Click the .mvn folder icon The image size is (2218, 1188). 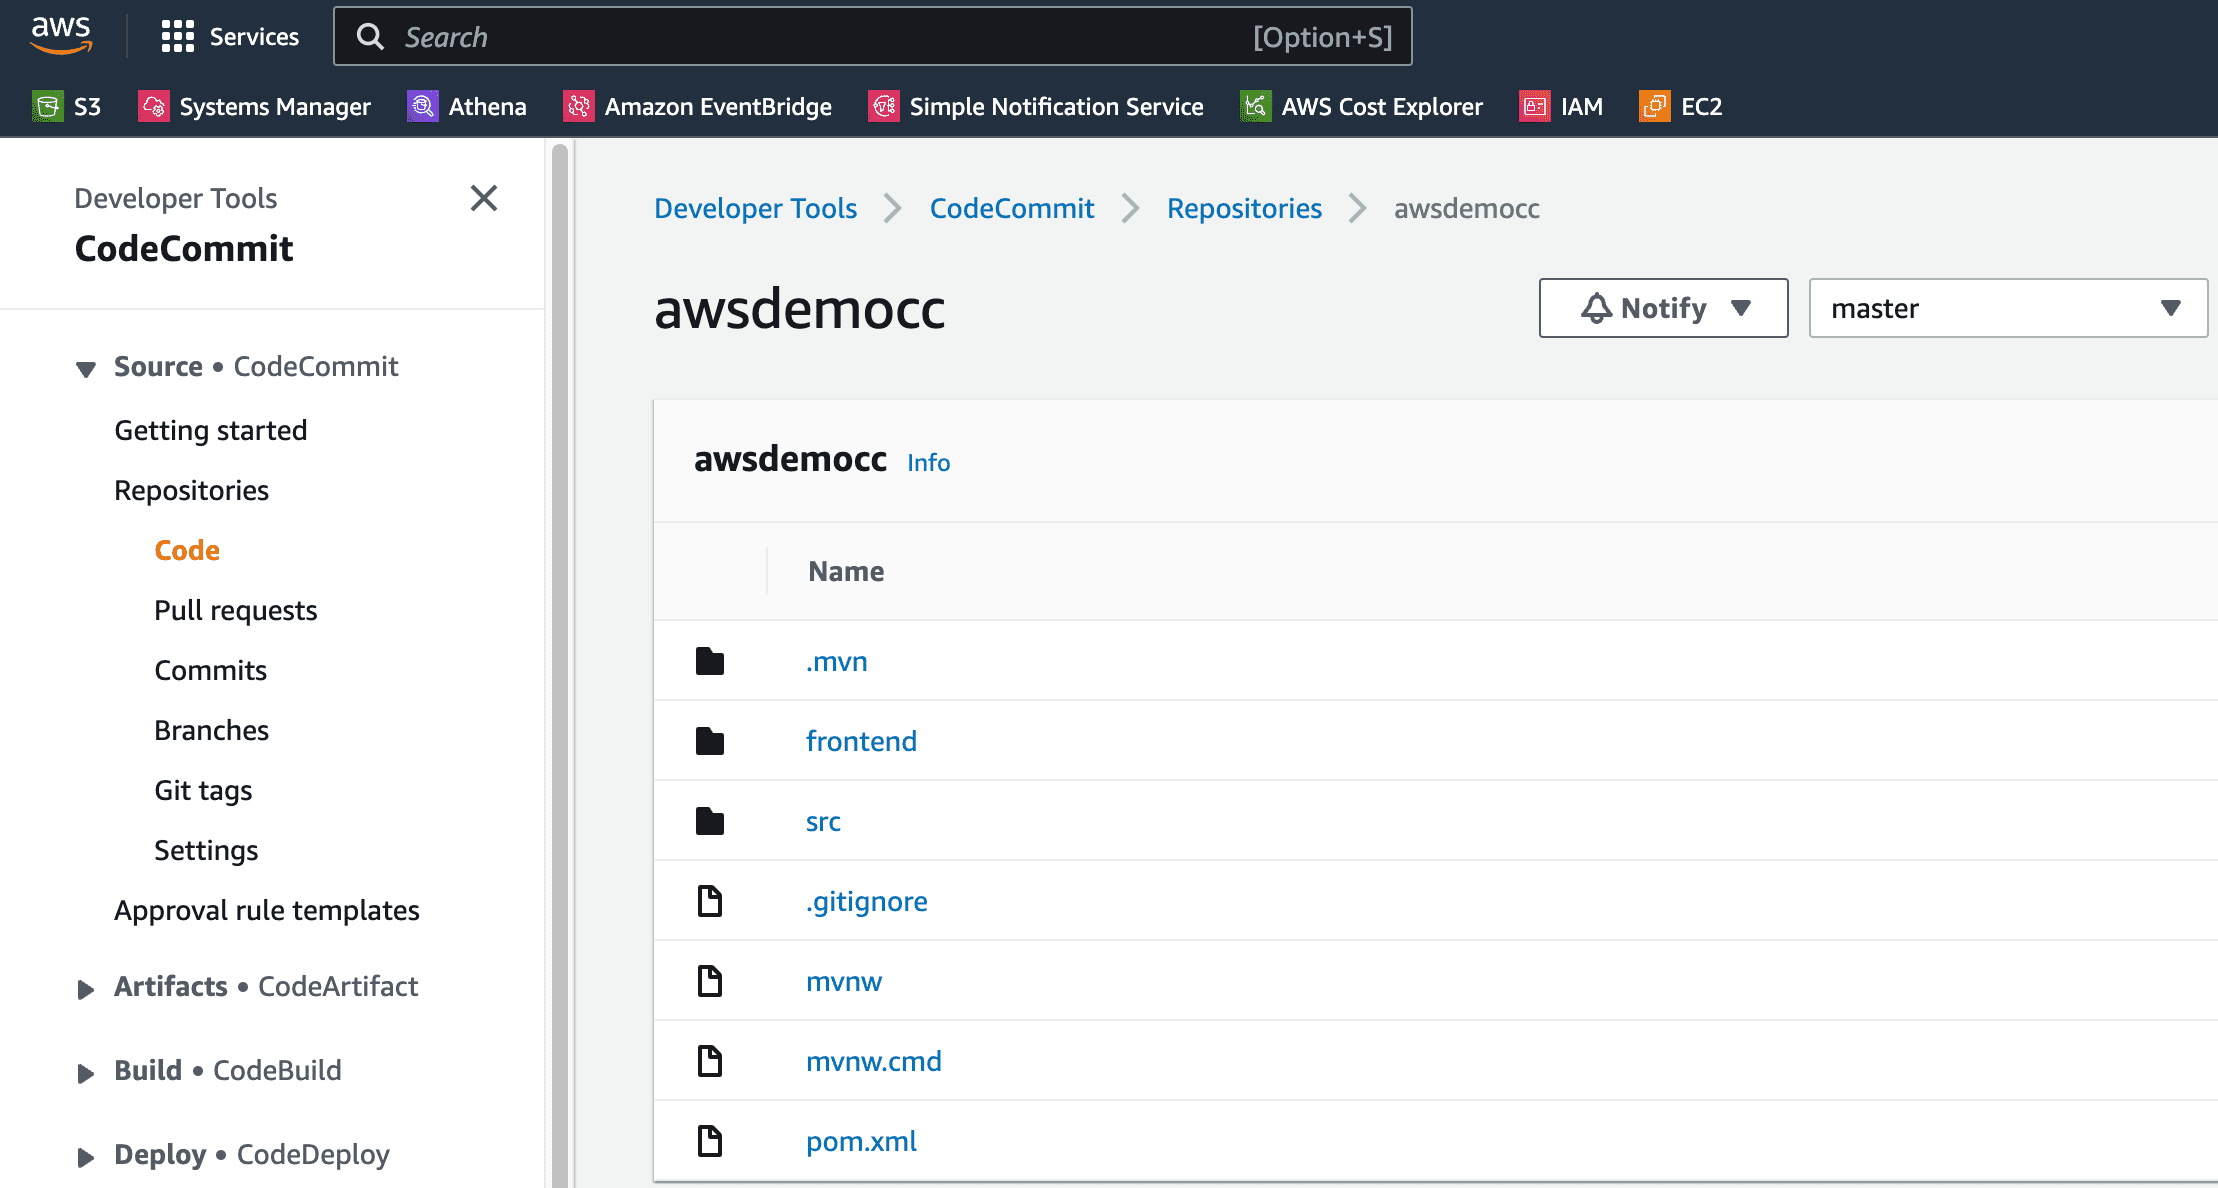tap(710, 661)
